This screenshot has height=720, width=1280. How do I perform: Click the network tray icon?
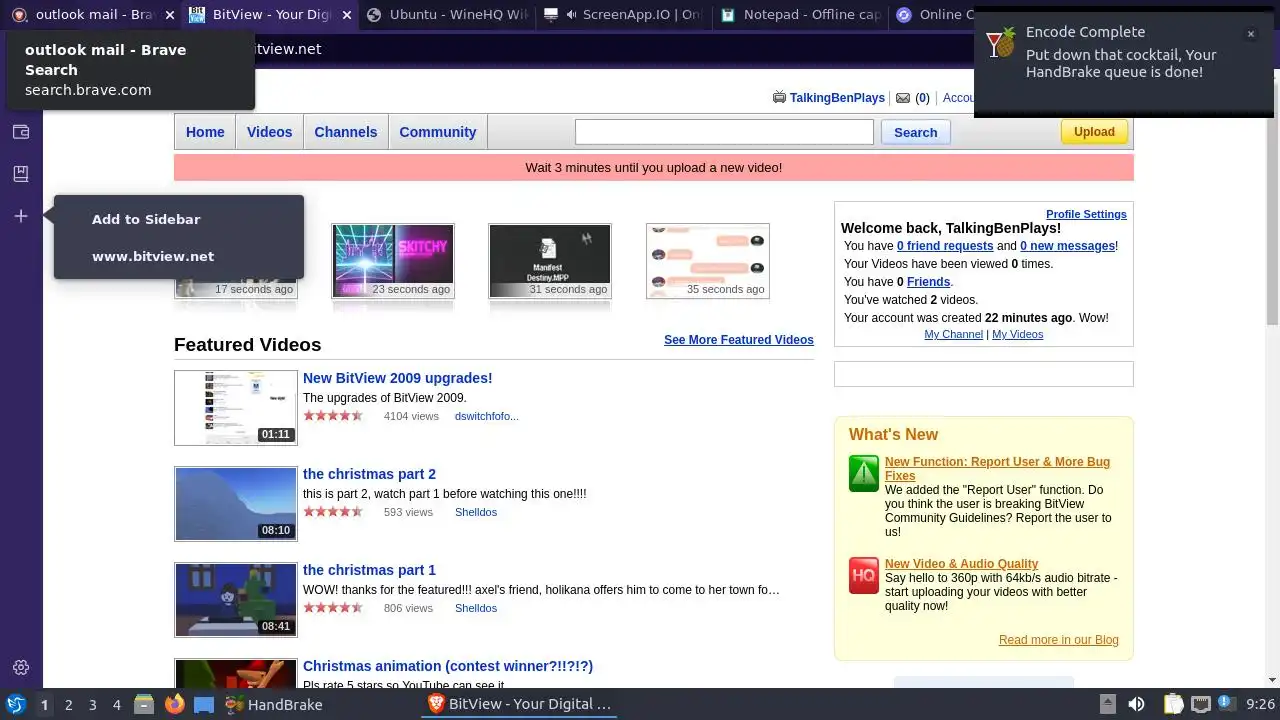[1201, 705]
